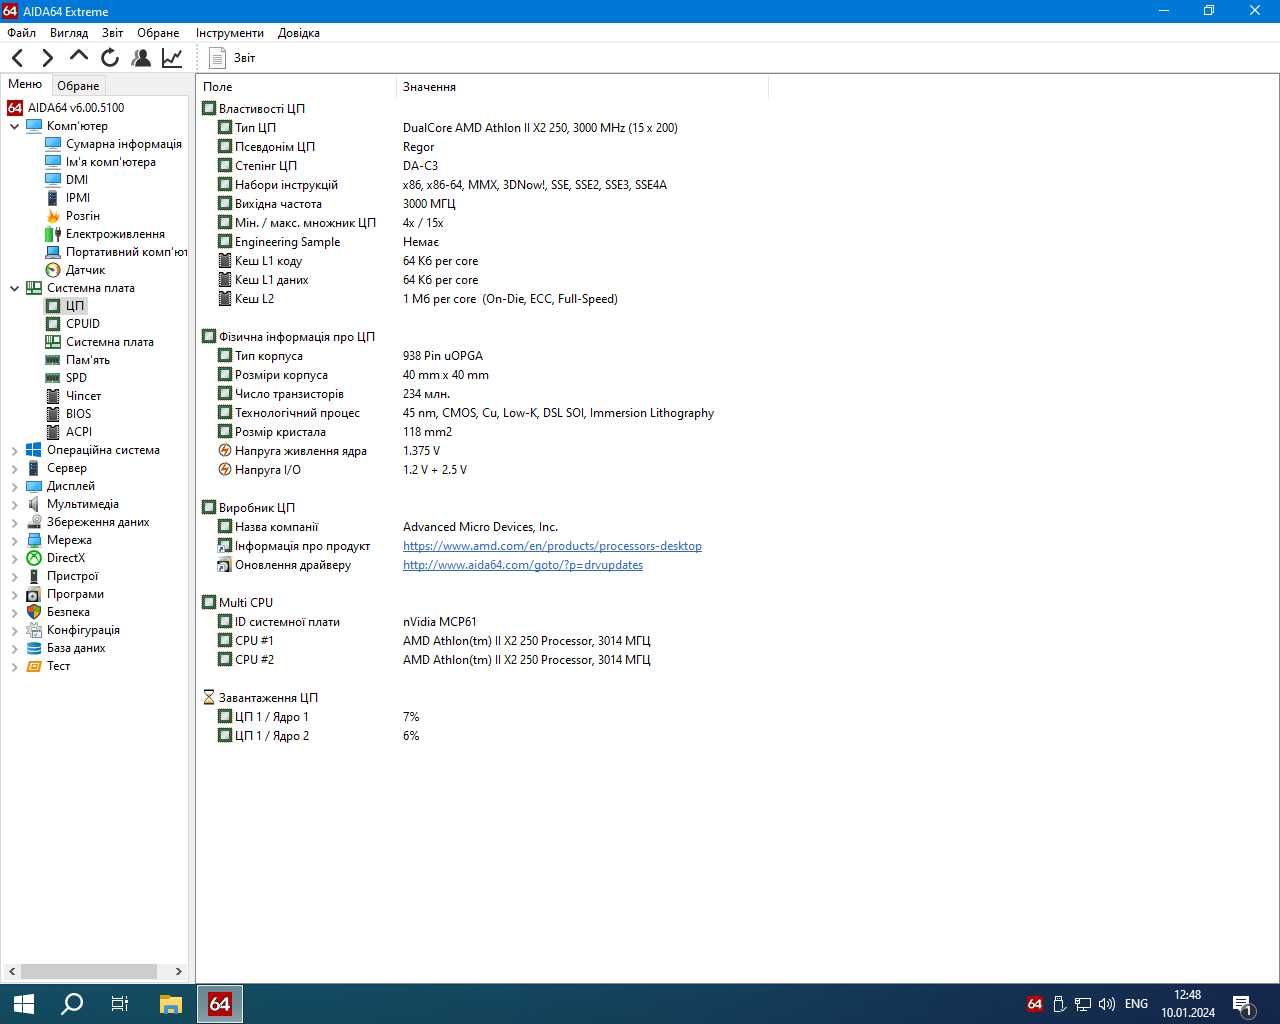Select the База даних node
This screenshot has height=1024, width=1280.
pos(76,648)
